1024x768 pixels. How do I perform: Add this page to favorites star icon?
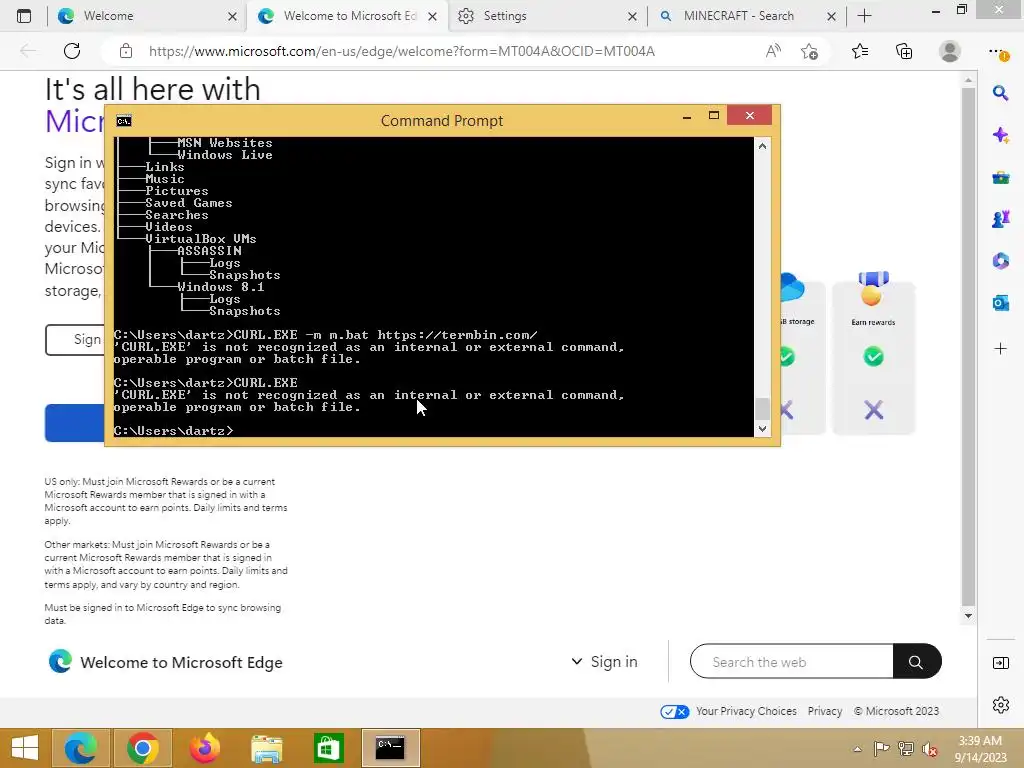tap(810, 51)
